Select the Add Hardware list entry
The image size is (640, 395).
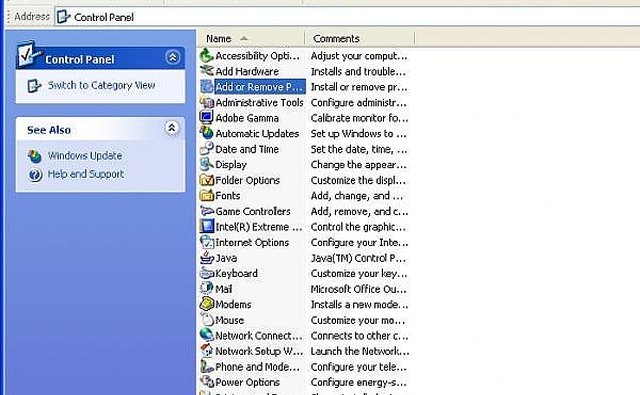pyautogui.click(x=247, y=71)
